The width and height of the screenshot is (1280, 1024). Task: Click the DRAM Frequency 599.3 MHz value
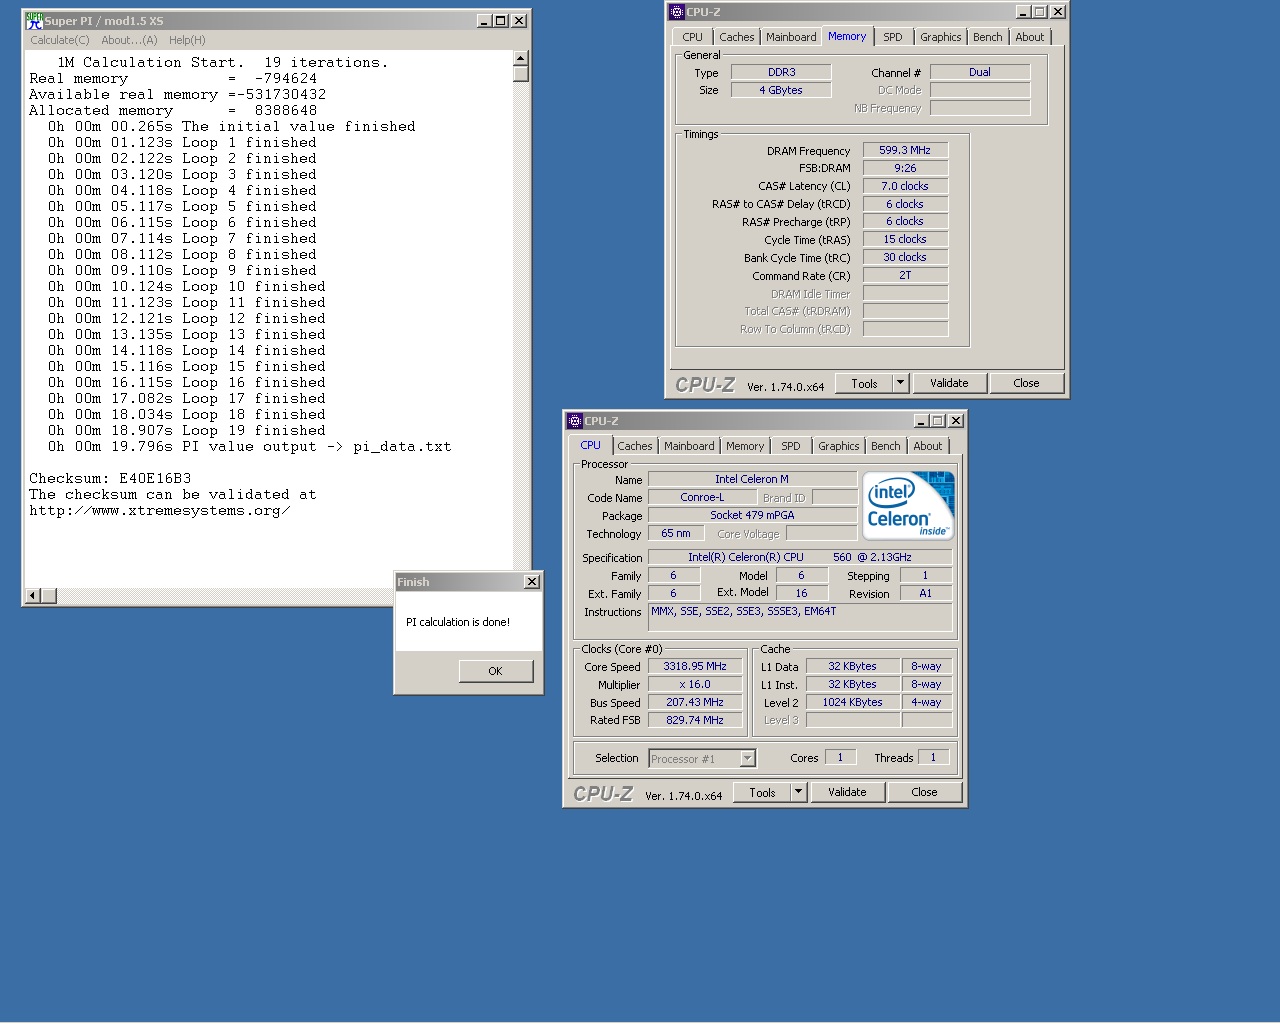pyautogui.click(x=905, y=150)
